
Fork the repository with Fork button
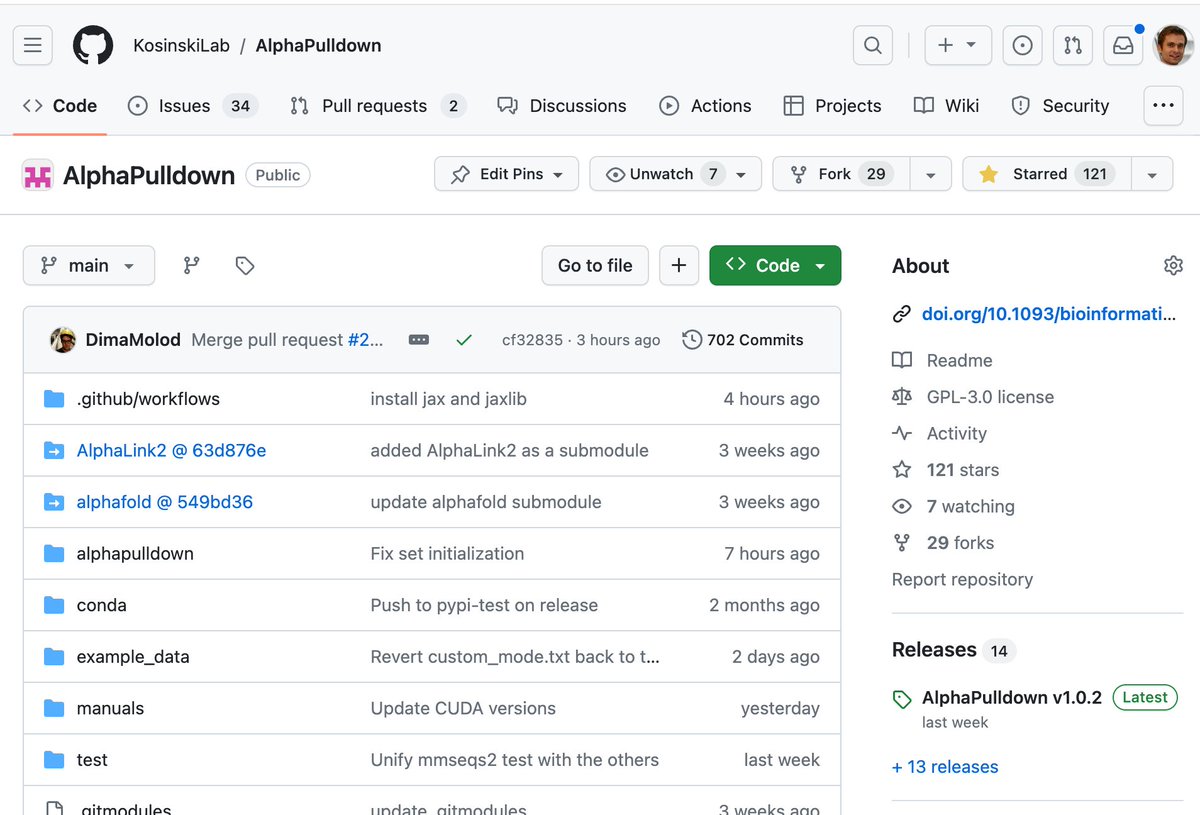(842, 174)
